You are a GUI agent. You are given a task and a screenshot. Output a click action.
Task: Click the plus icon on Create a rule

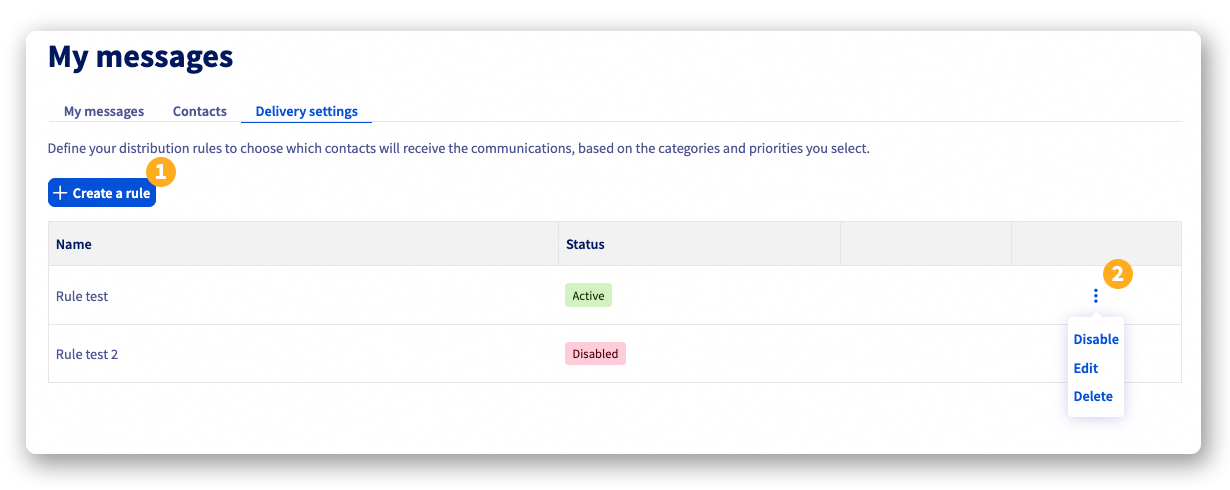tap(60, 193)
